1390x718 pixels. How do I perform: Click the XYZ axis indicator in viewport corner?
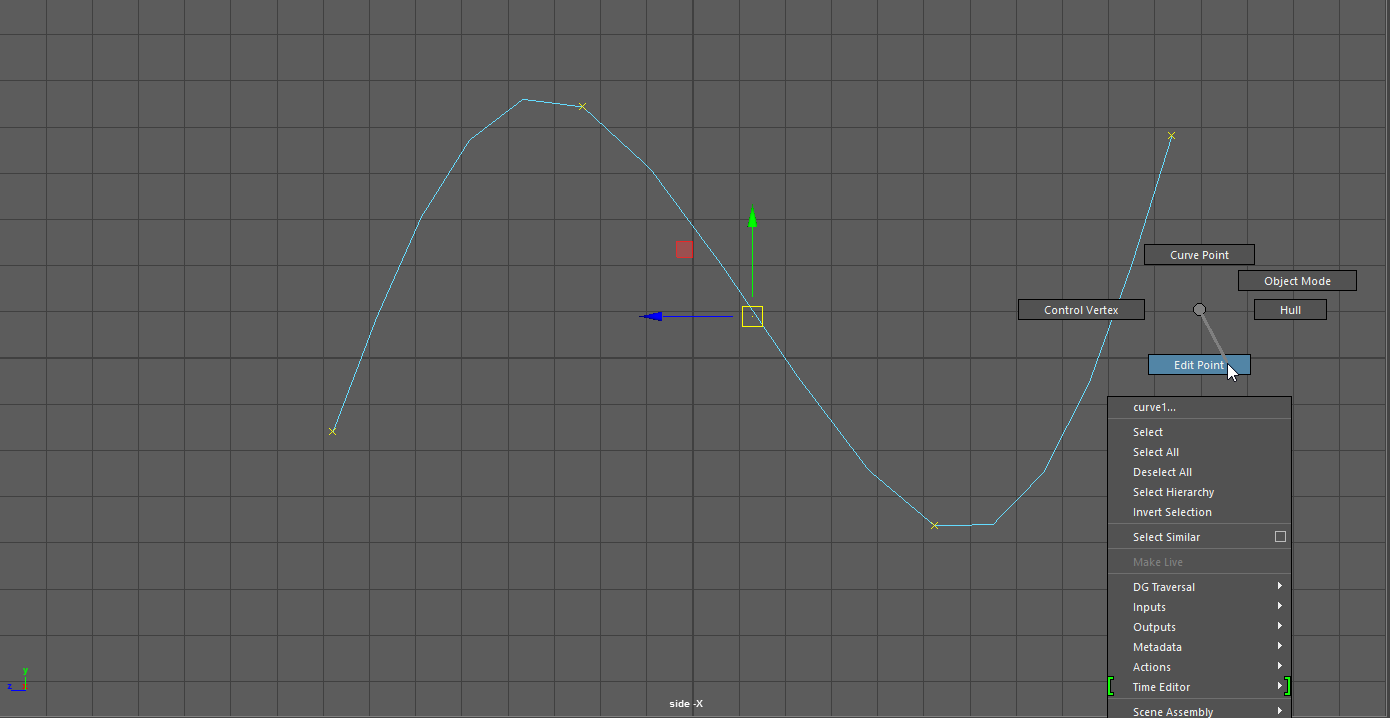point(18,681)
